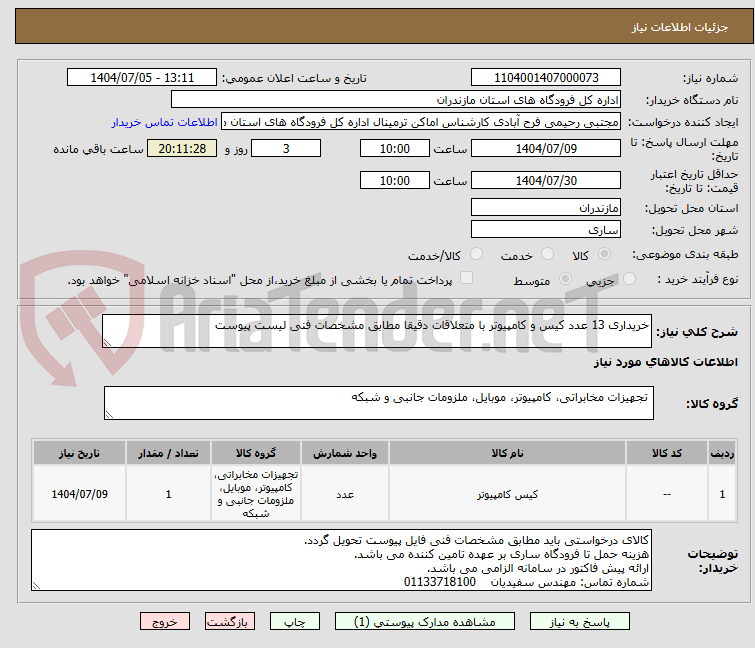The height and width of the screenshot is (648, 755).
Task: Grab the resize handle of توضیحات خریدار box
Action: point(36,585)
